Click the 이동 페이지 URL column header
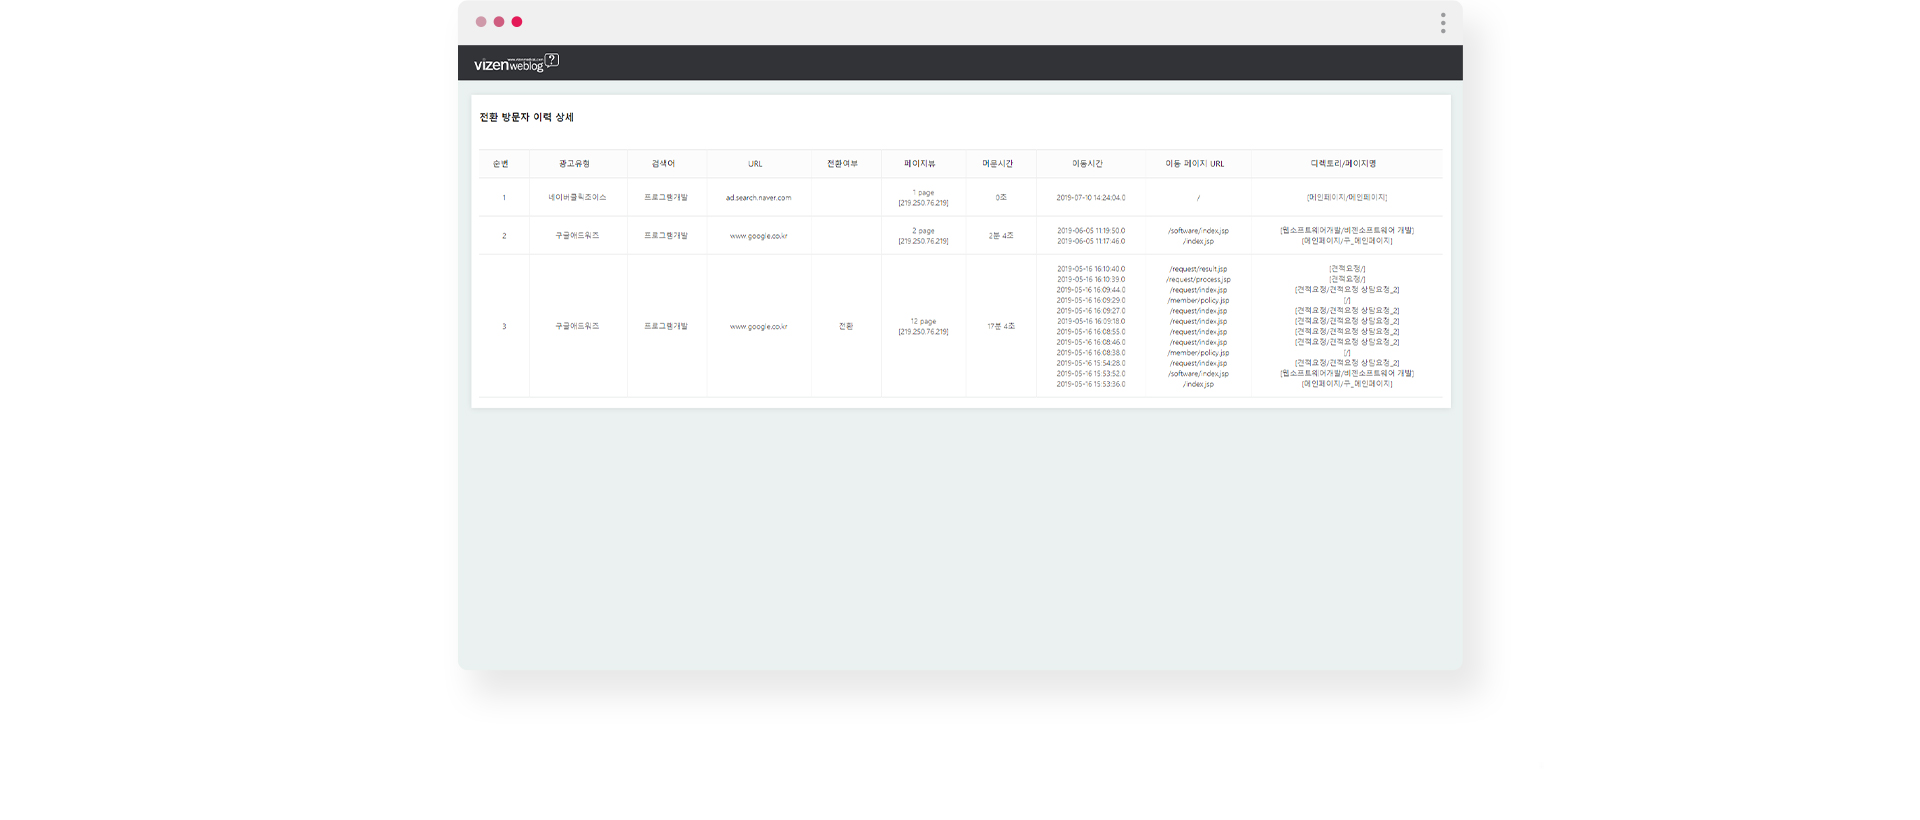1920x820 pixels. [1194, 164]
